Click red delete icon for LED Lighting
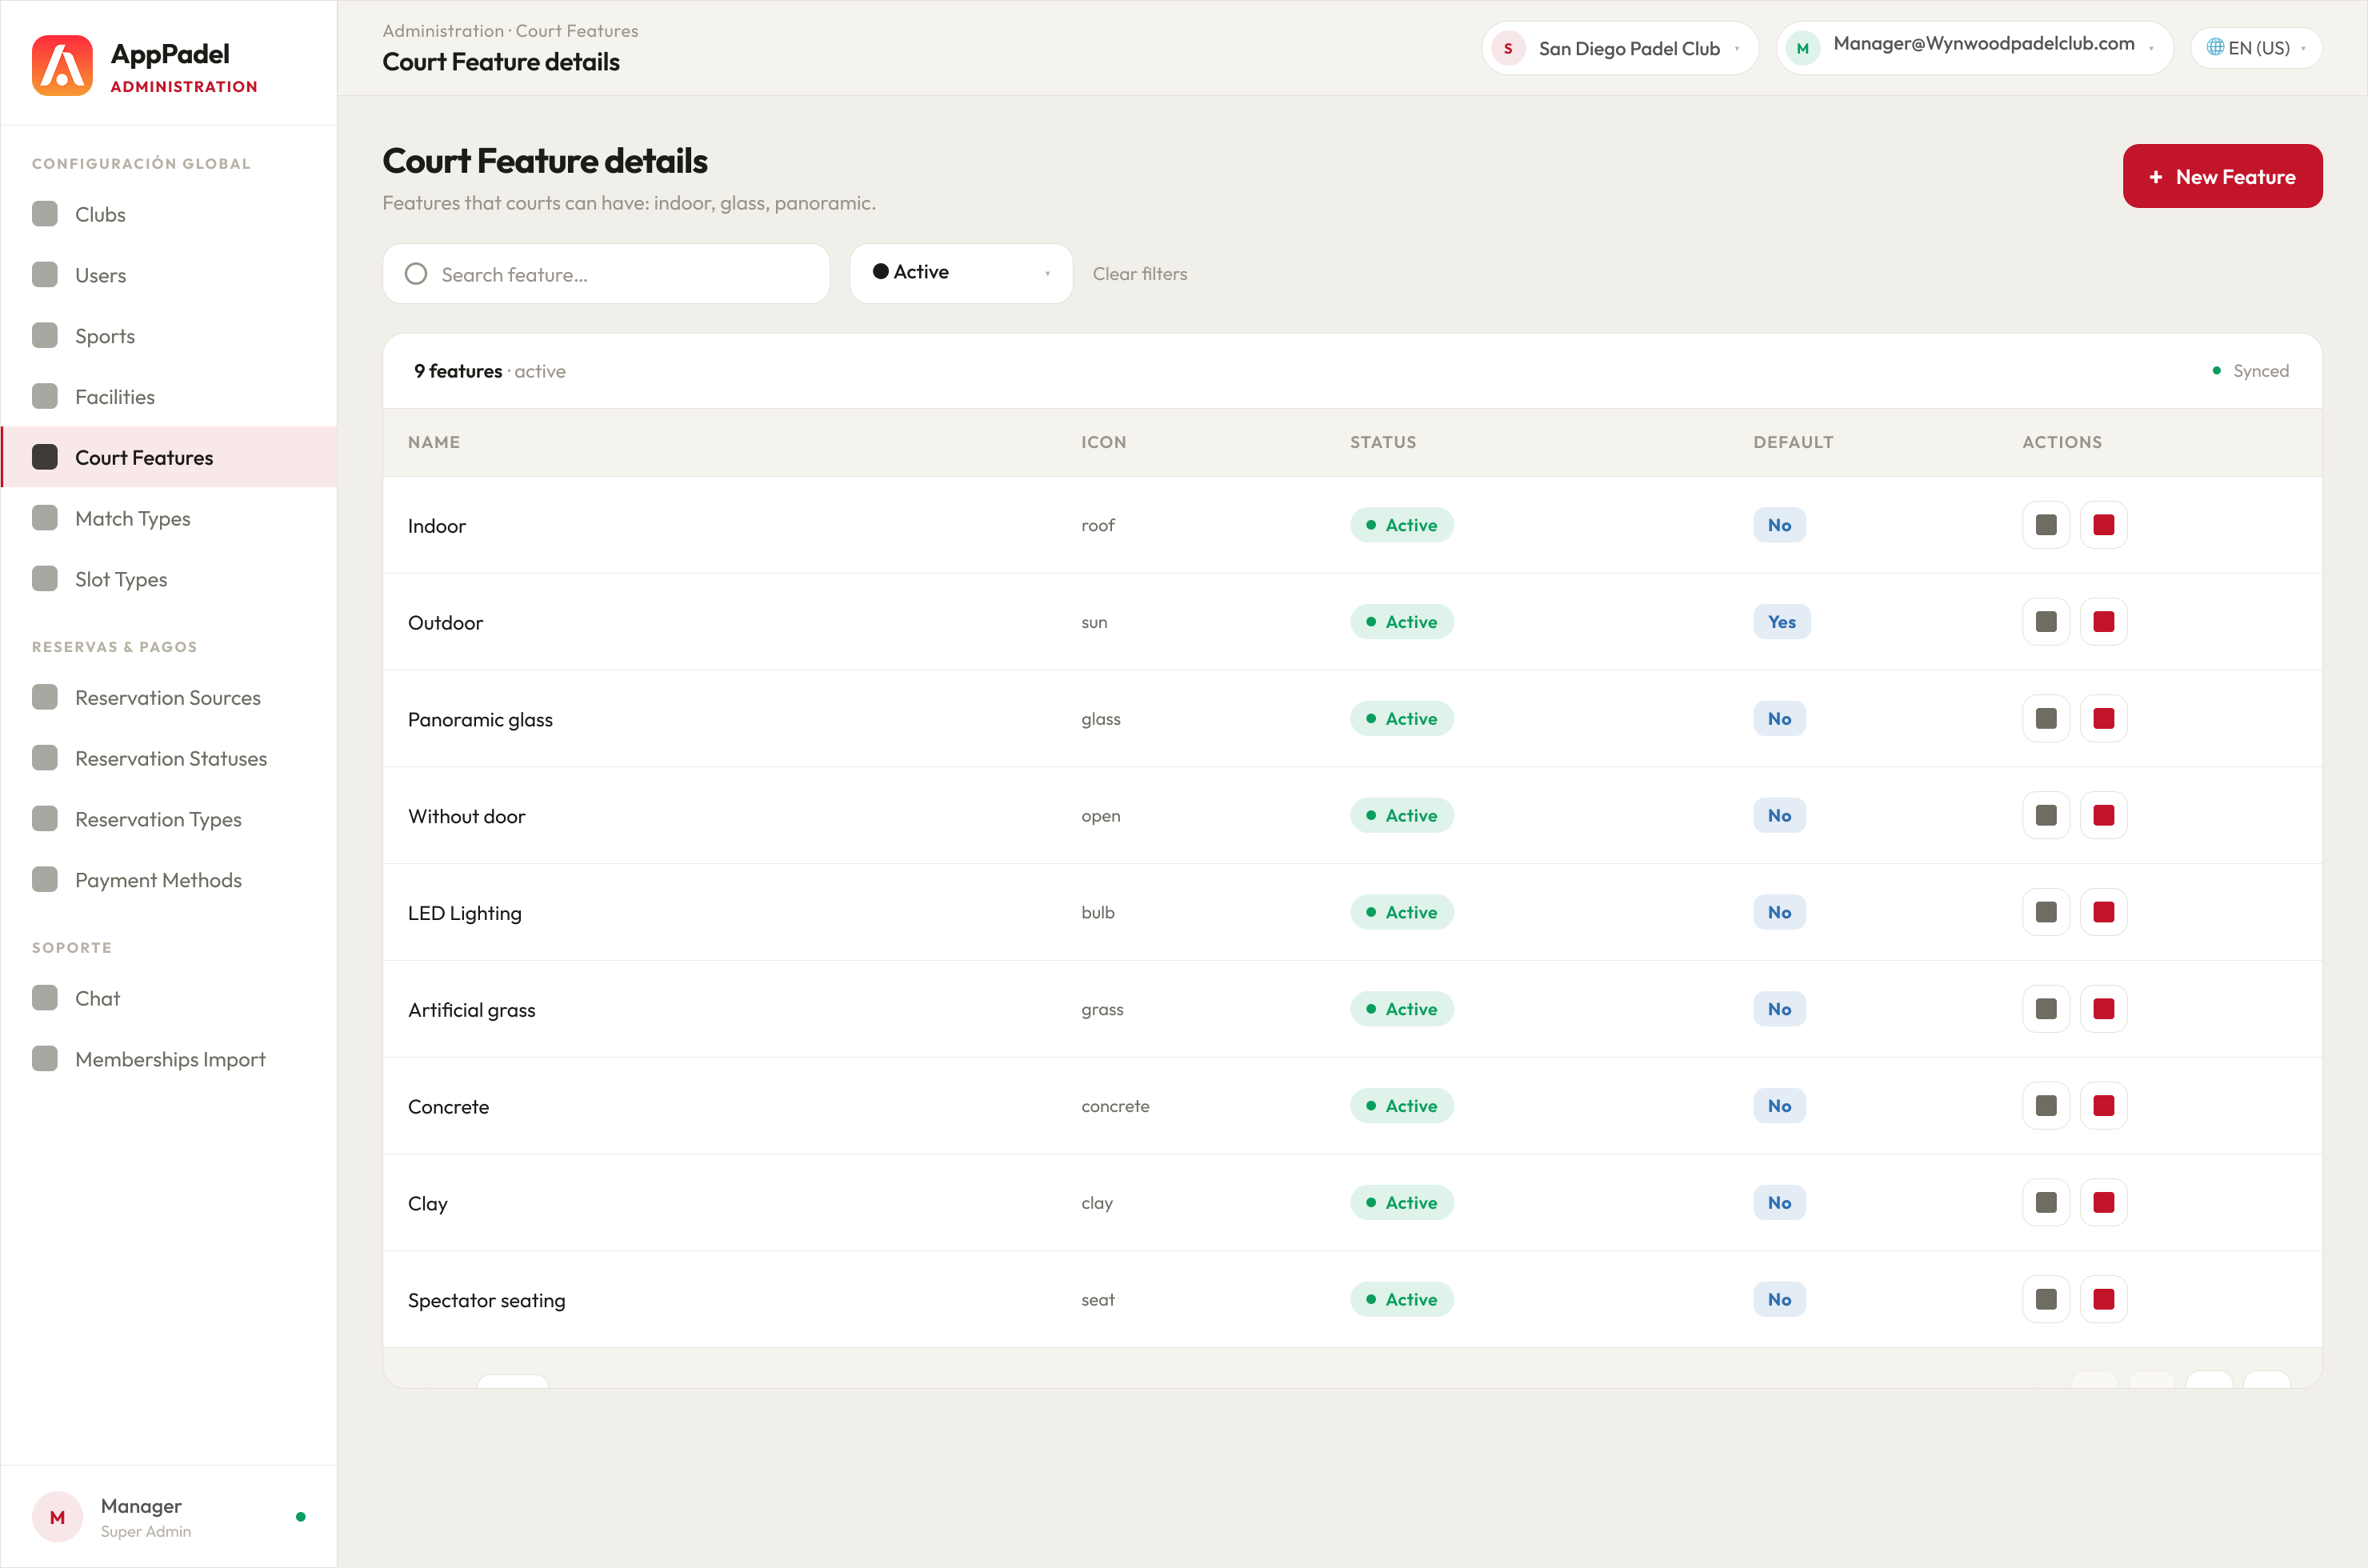The image size is (2368, 1568). click(x=2103, y=912)
